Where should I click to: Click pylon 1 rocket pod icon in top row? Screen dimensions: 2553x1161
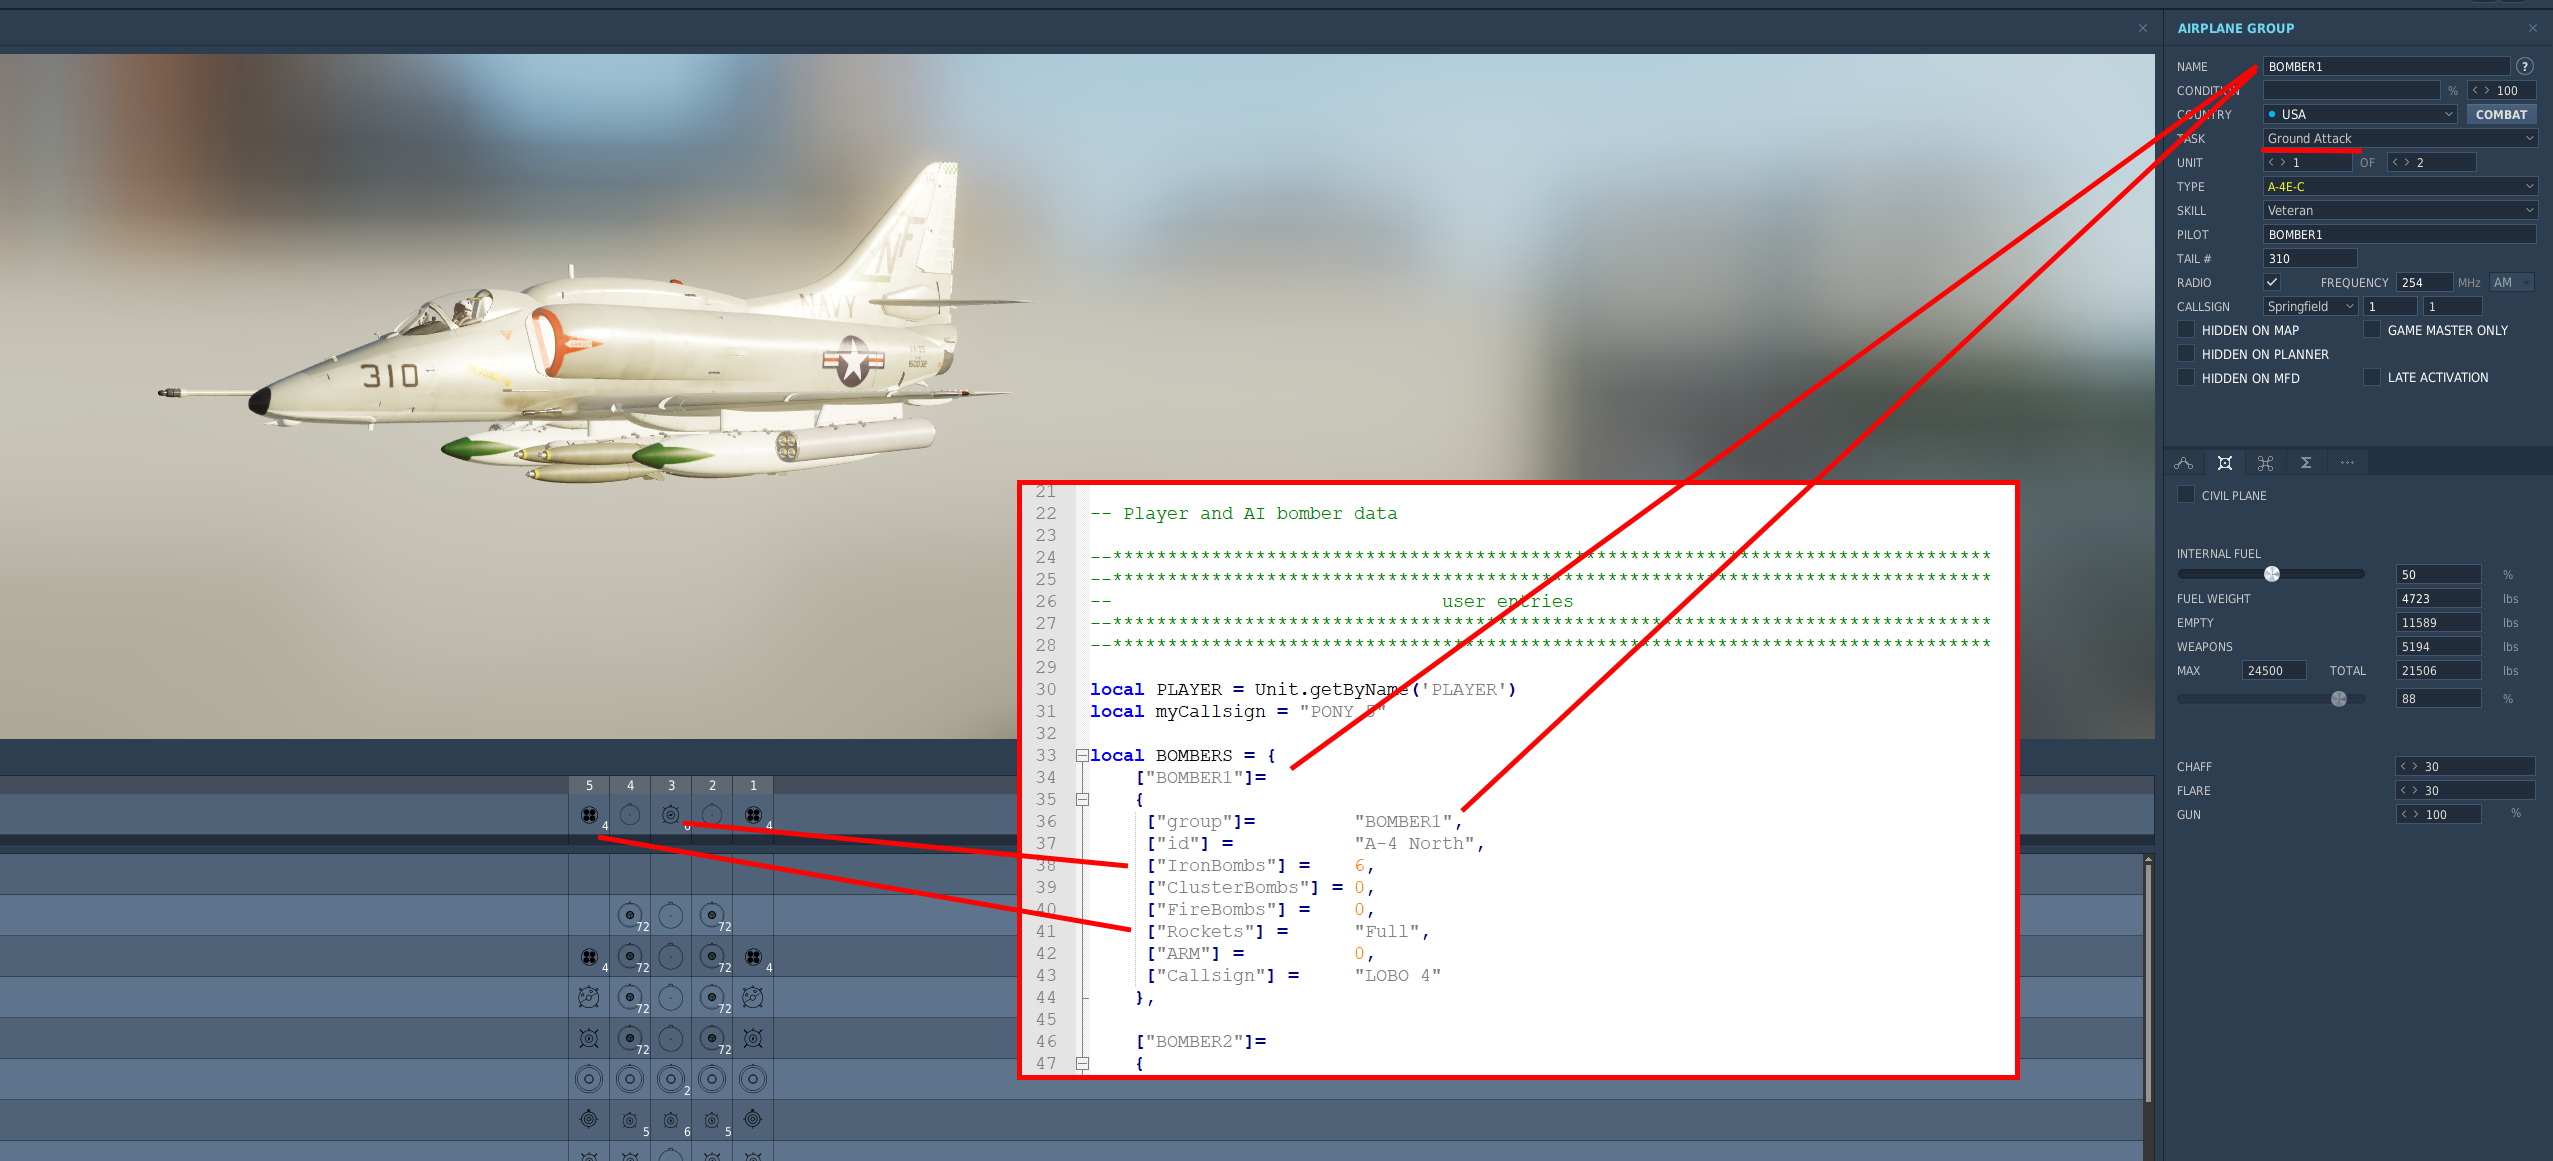point(753,815)
